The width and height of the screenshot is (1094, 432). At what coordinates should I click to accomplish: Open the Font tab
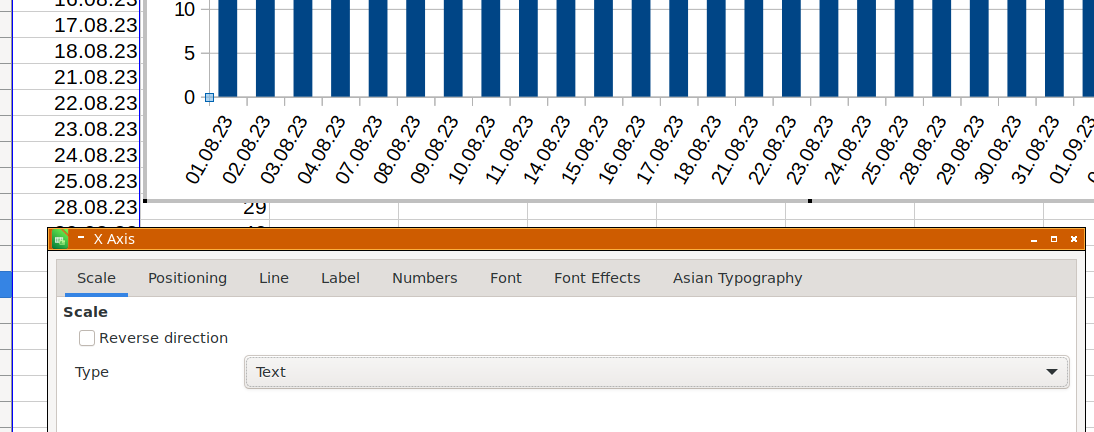[505, 278]
